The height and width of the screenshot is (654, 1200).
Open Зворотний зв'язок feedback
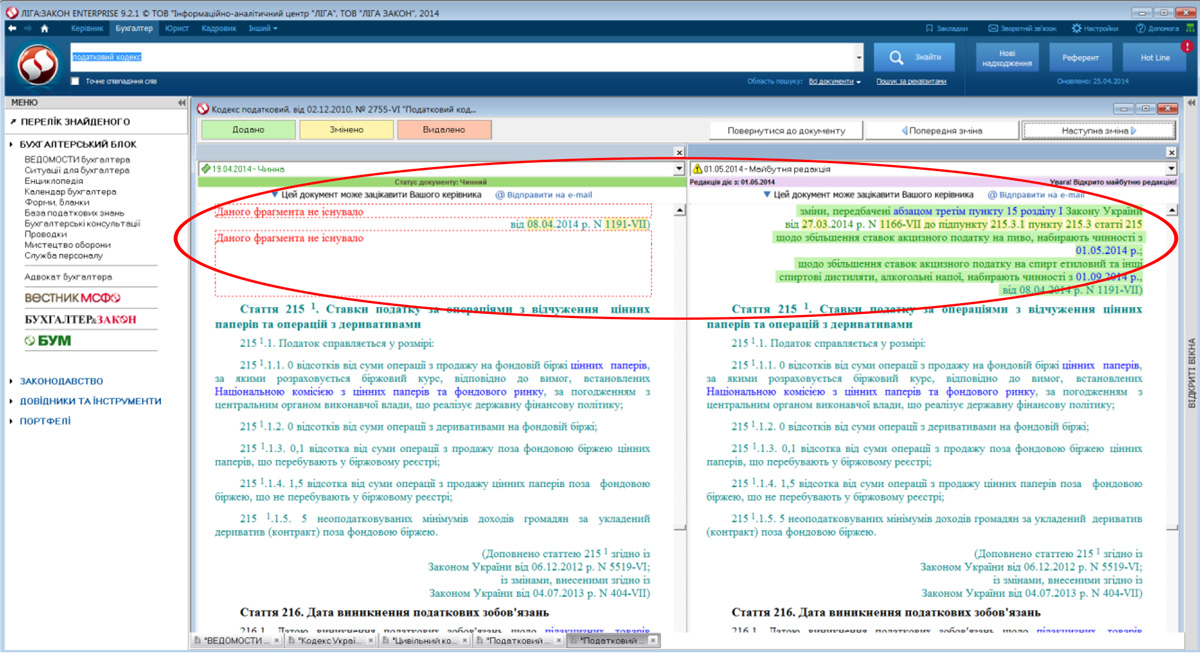(1023, 28)
